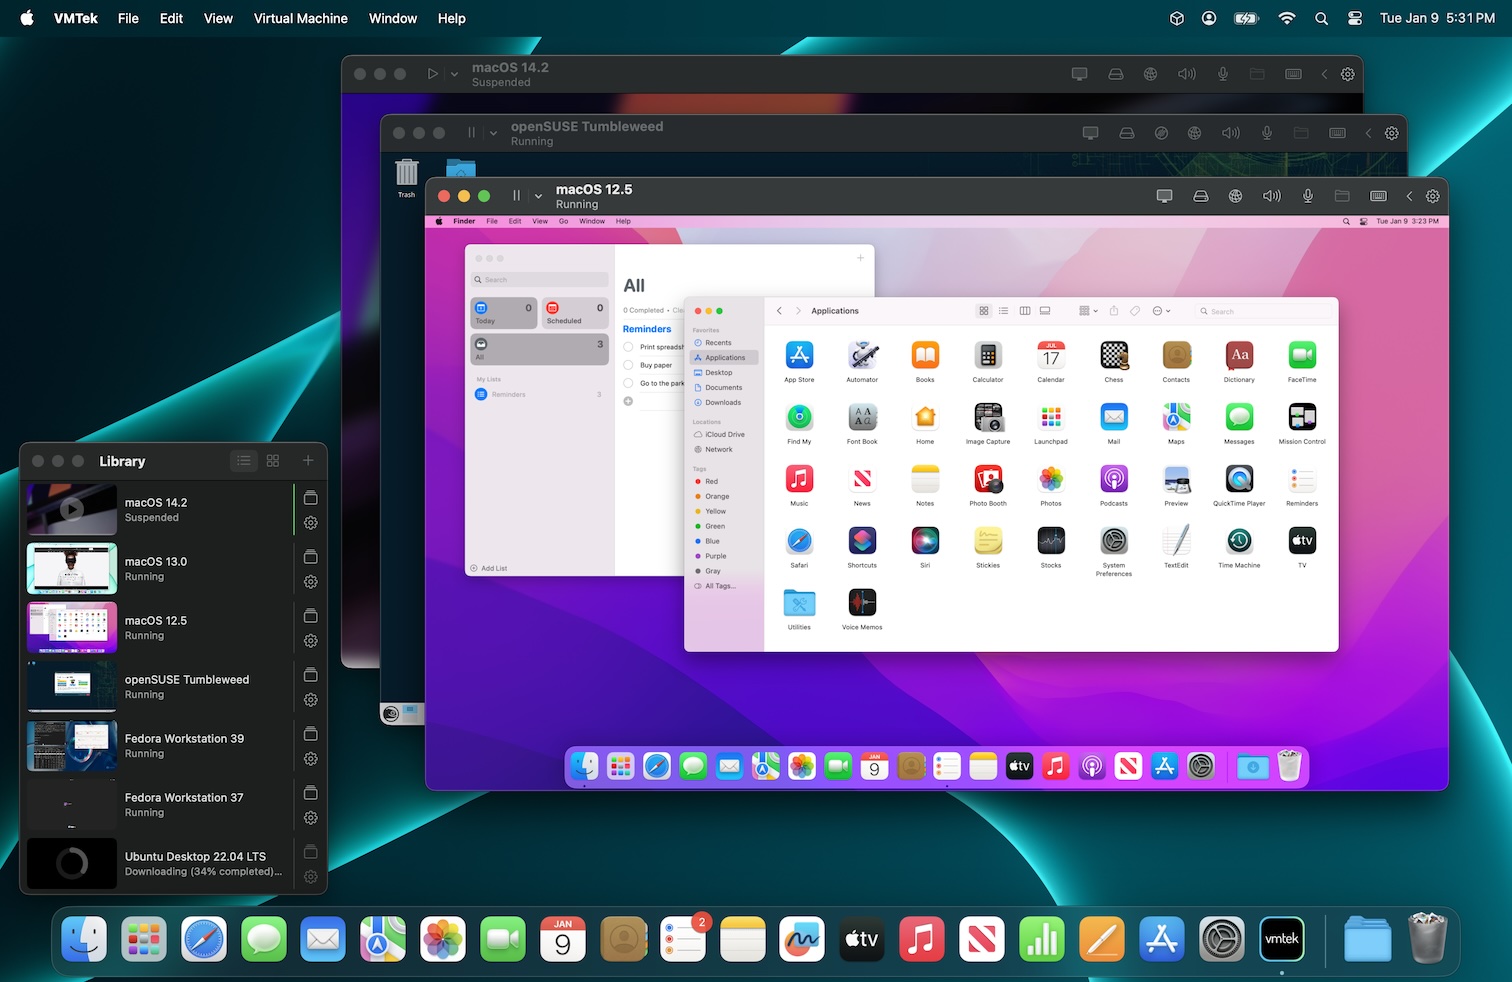Open display settings in macOS 12.5 toolbar
The image size is (1512, 982).
[x=1164, y=196]
